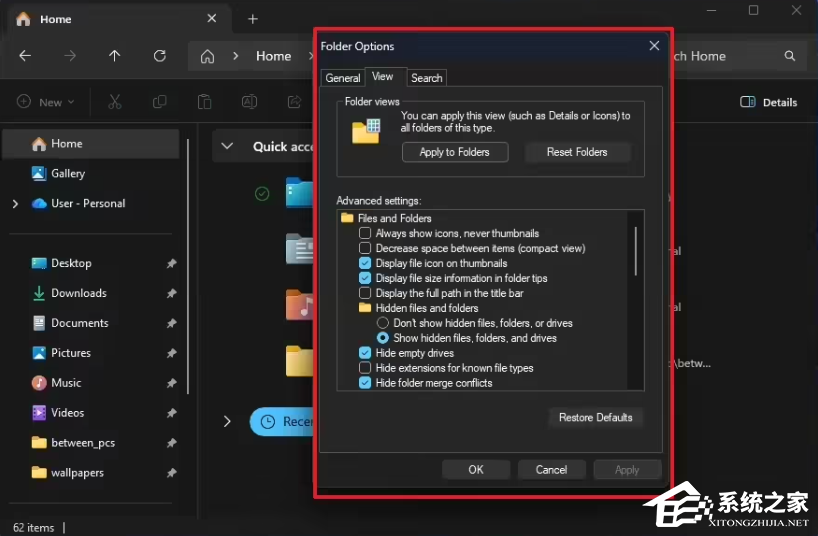This screenshot has width=818, height=536.
Task: Uncheck Hide empty drives
Action: pyautogui.click(x=365, y=353)
